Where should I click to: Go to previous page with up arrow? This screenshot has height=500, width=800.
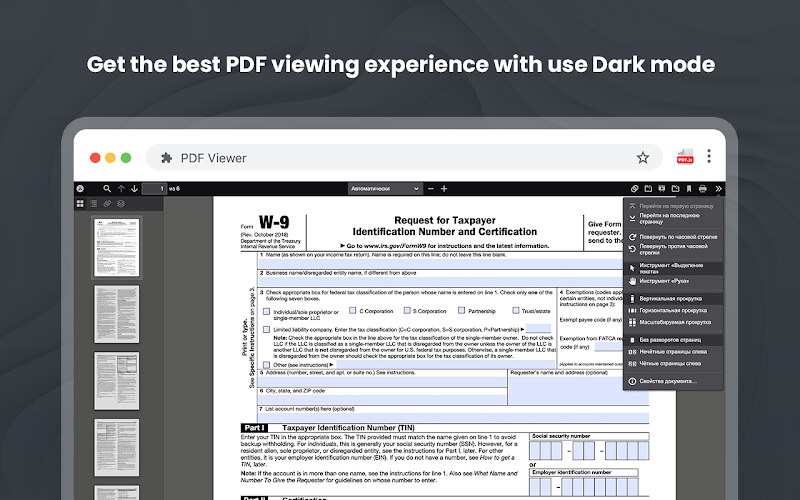pos(121,189)
